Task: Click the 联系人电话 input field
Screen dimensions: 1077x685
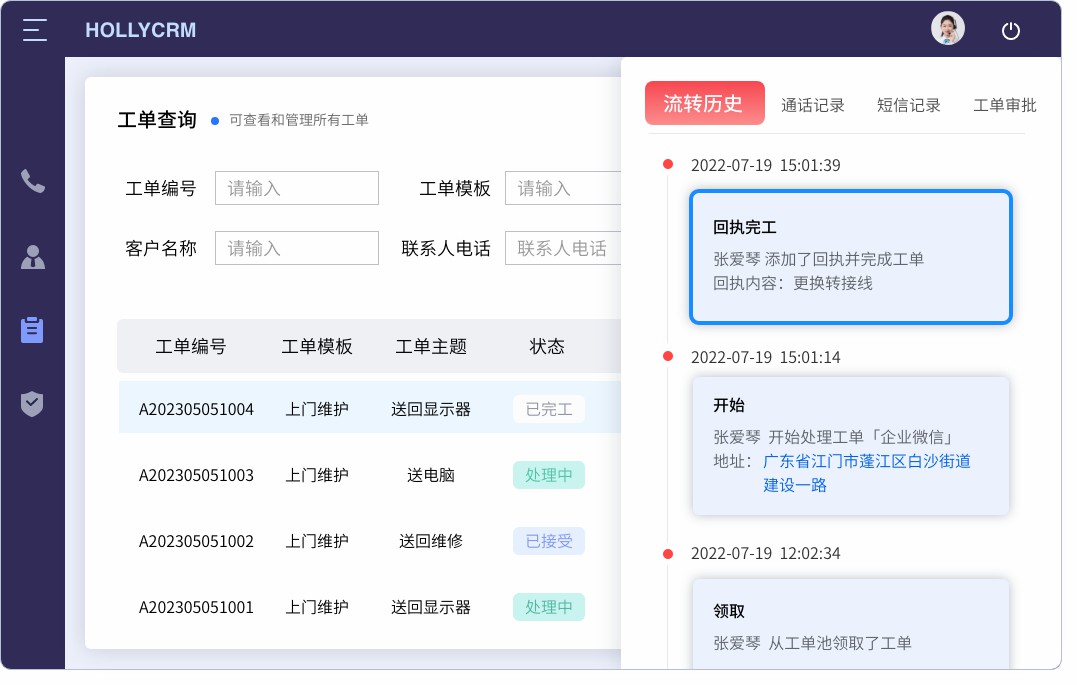Action: click(563, 248)
